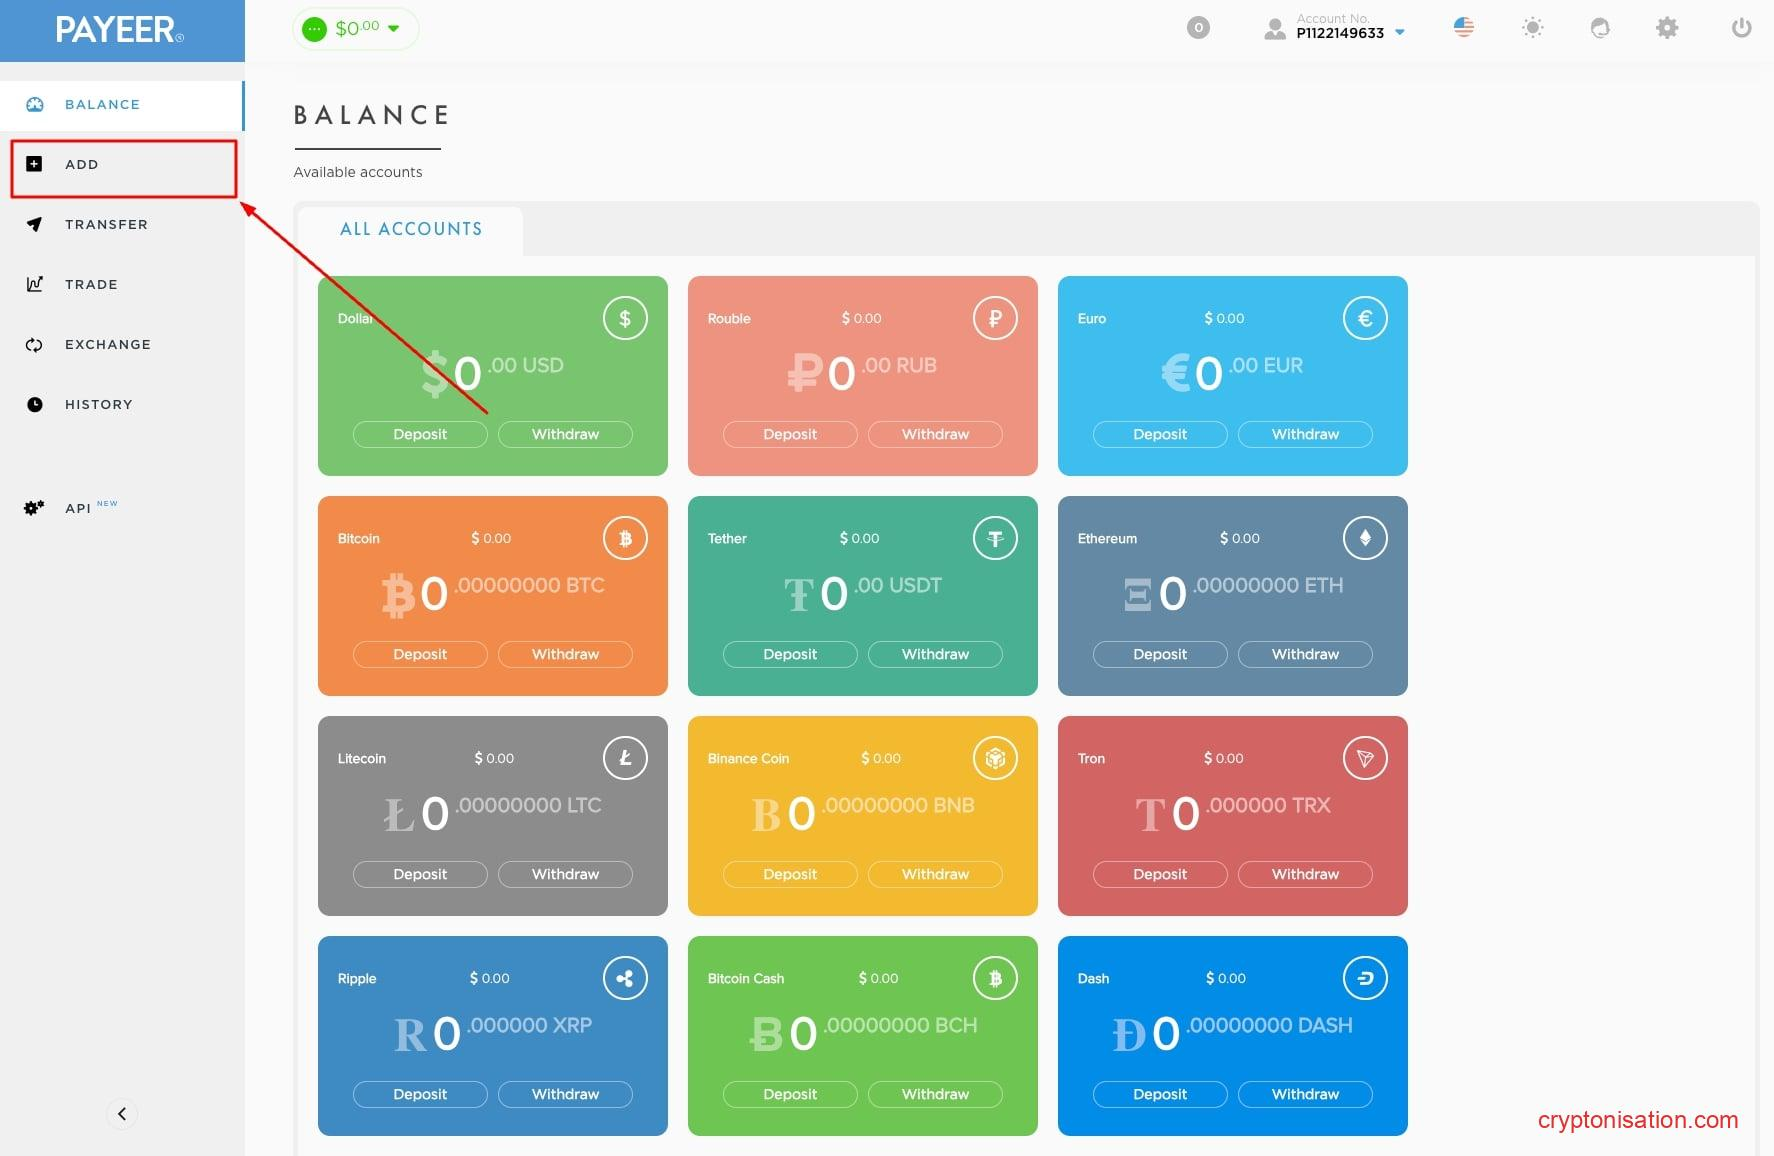
Task: Click the Ripple circle icon
Action: pyautogui.click(x=625, y=978)
